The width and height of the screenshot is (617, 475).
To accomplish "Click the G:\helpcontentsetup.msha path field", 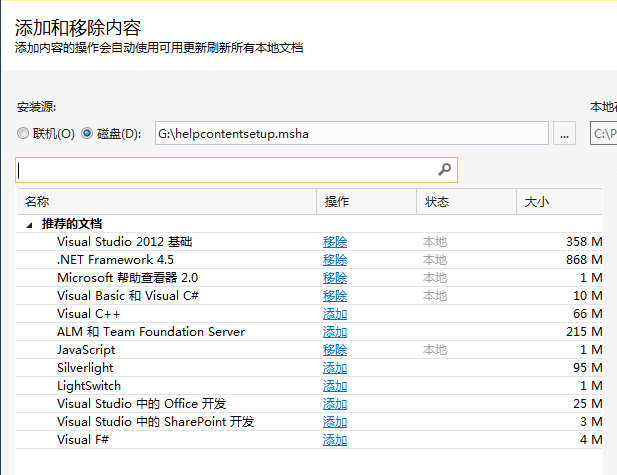I will click(351, 133).
